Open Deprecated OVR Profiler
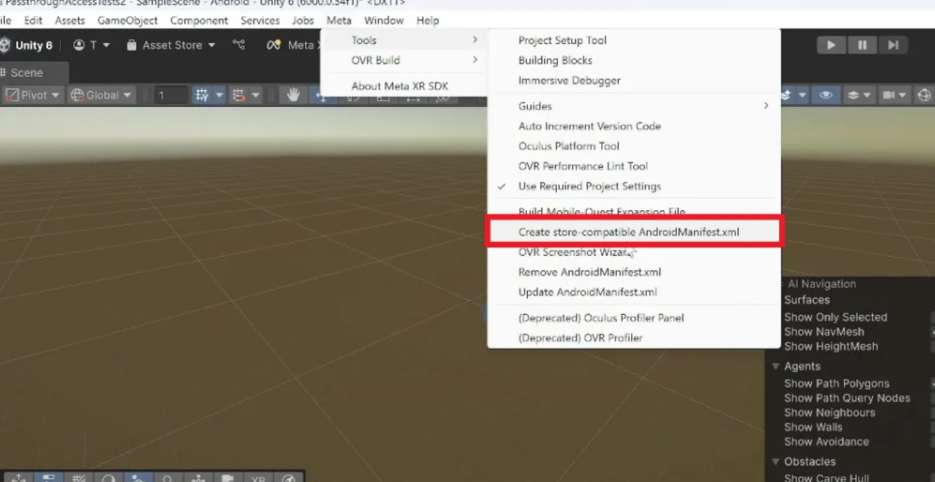The image size is (935, 482). click(634, 338)
